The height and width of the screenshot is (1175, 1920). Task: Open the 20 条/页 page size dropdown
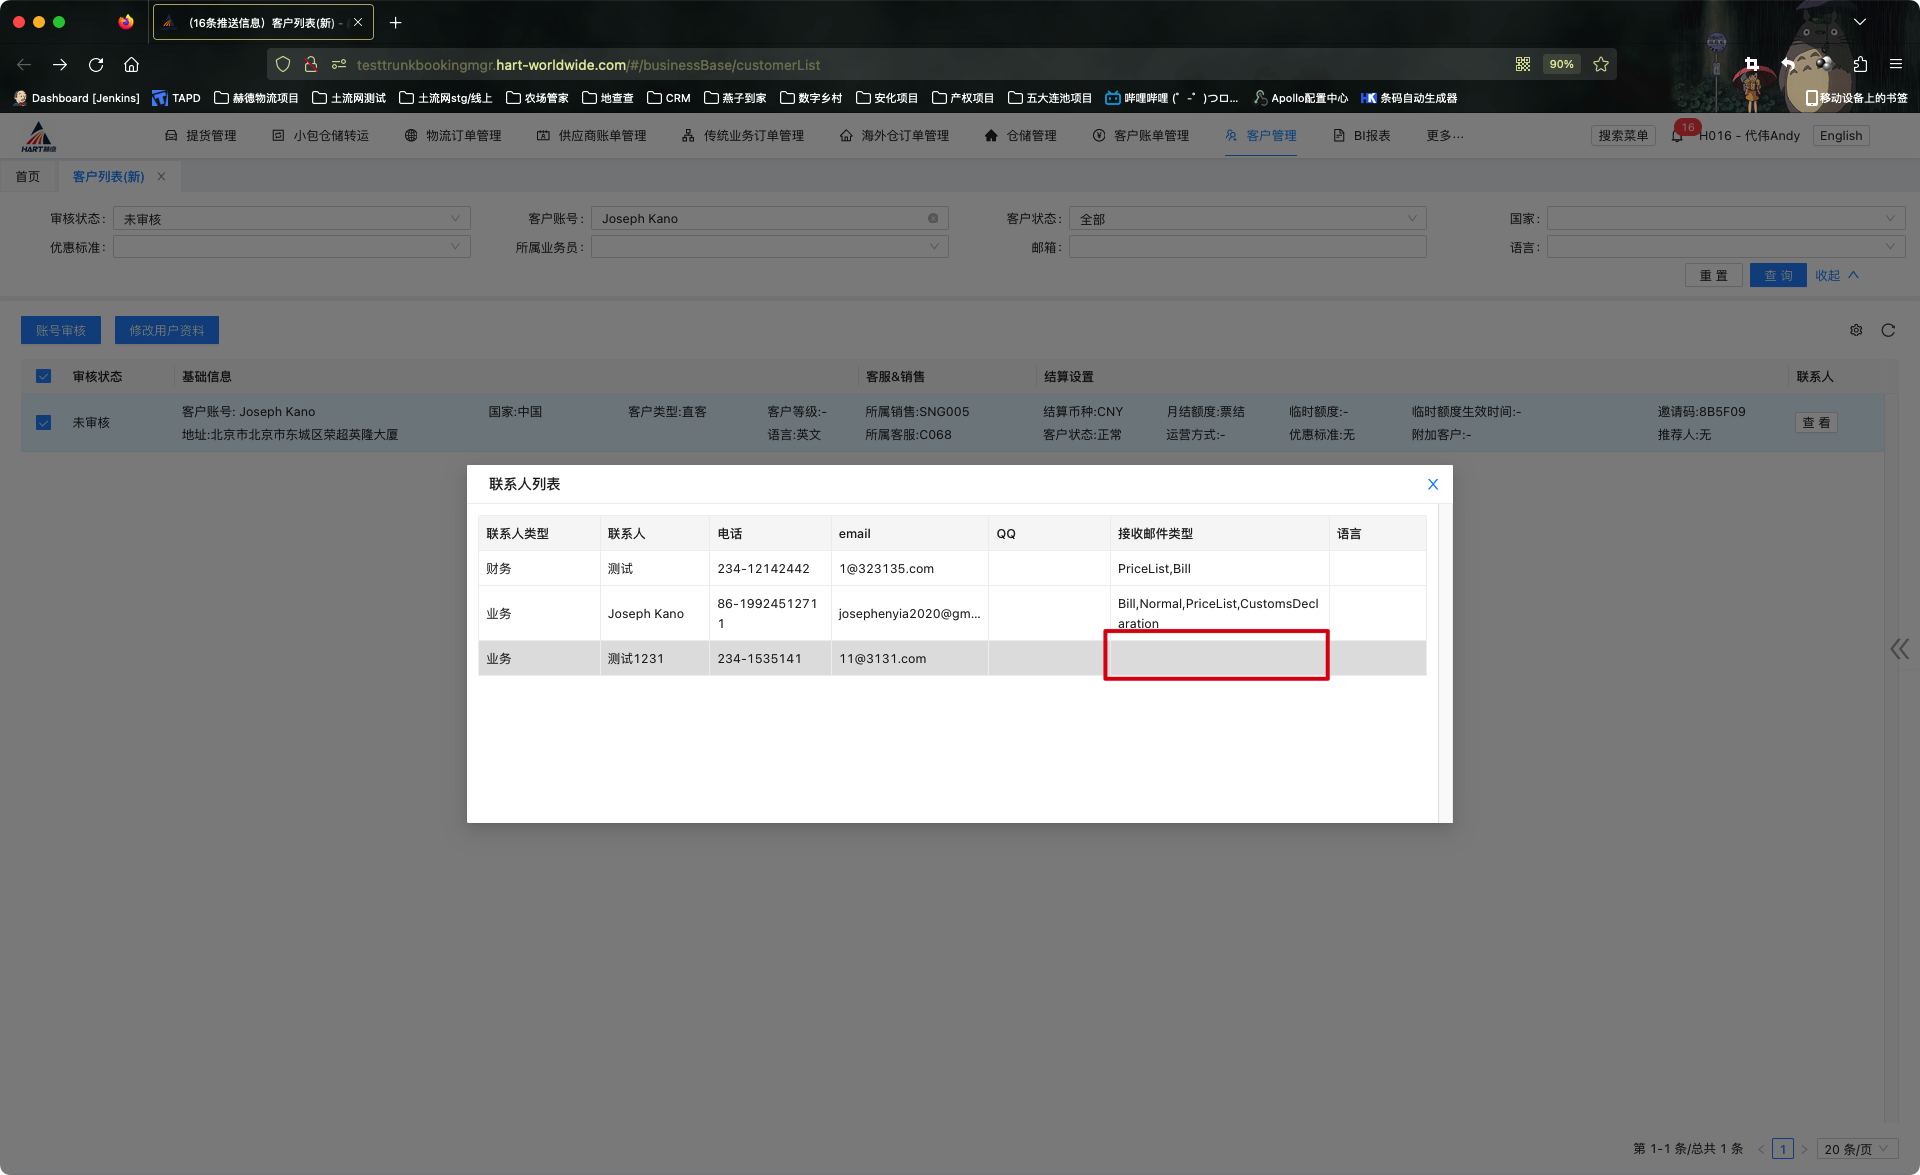pyautogui.click(x=1856, y=1149)
